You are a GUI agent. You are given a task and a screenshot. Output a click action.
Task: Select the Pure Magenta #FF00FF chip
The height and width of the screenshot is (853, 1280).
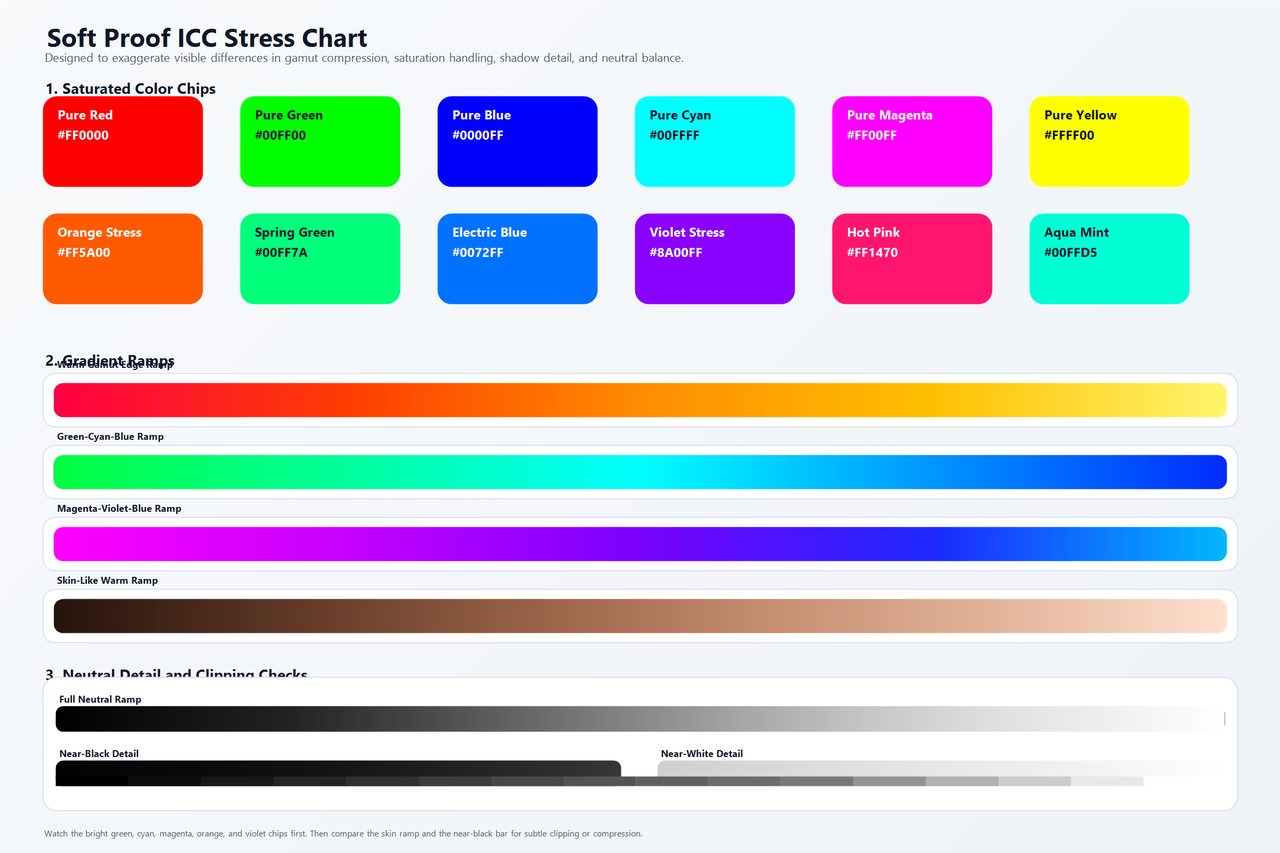click(x=912, y=141)
